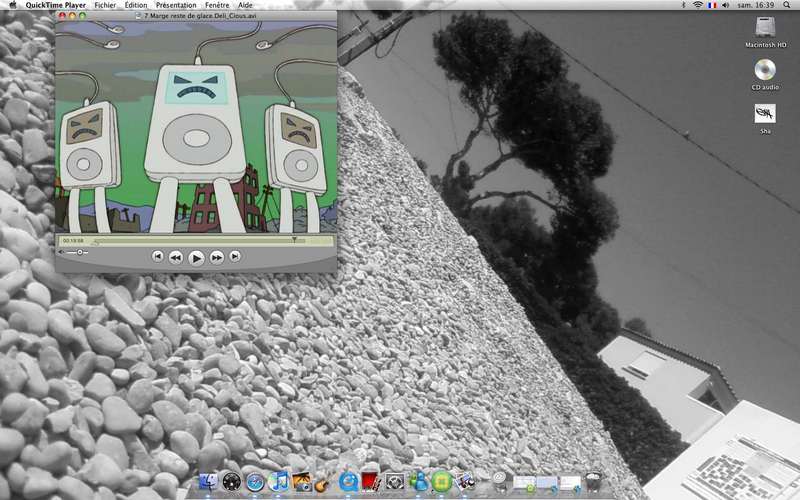
Task: Launch Safari from the Dock
Action: (x=256, y=482)
